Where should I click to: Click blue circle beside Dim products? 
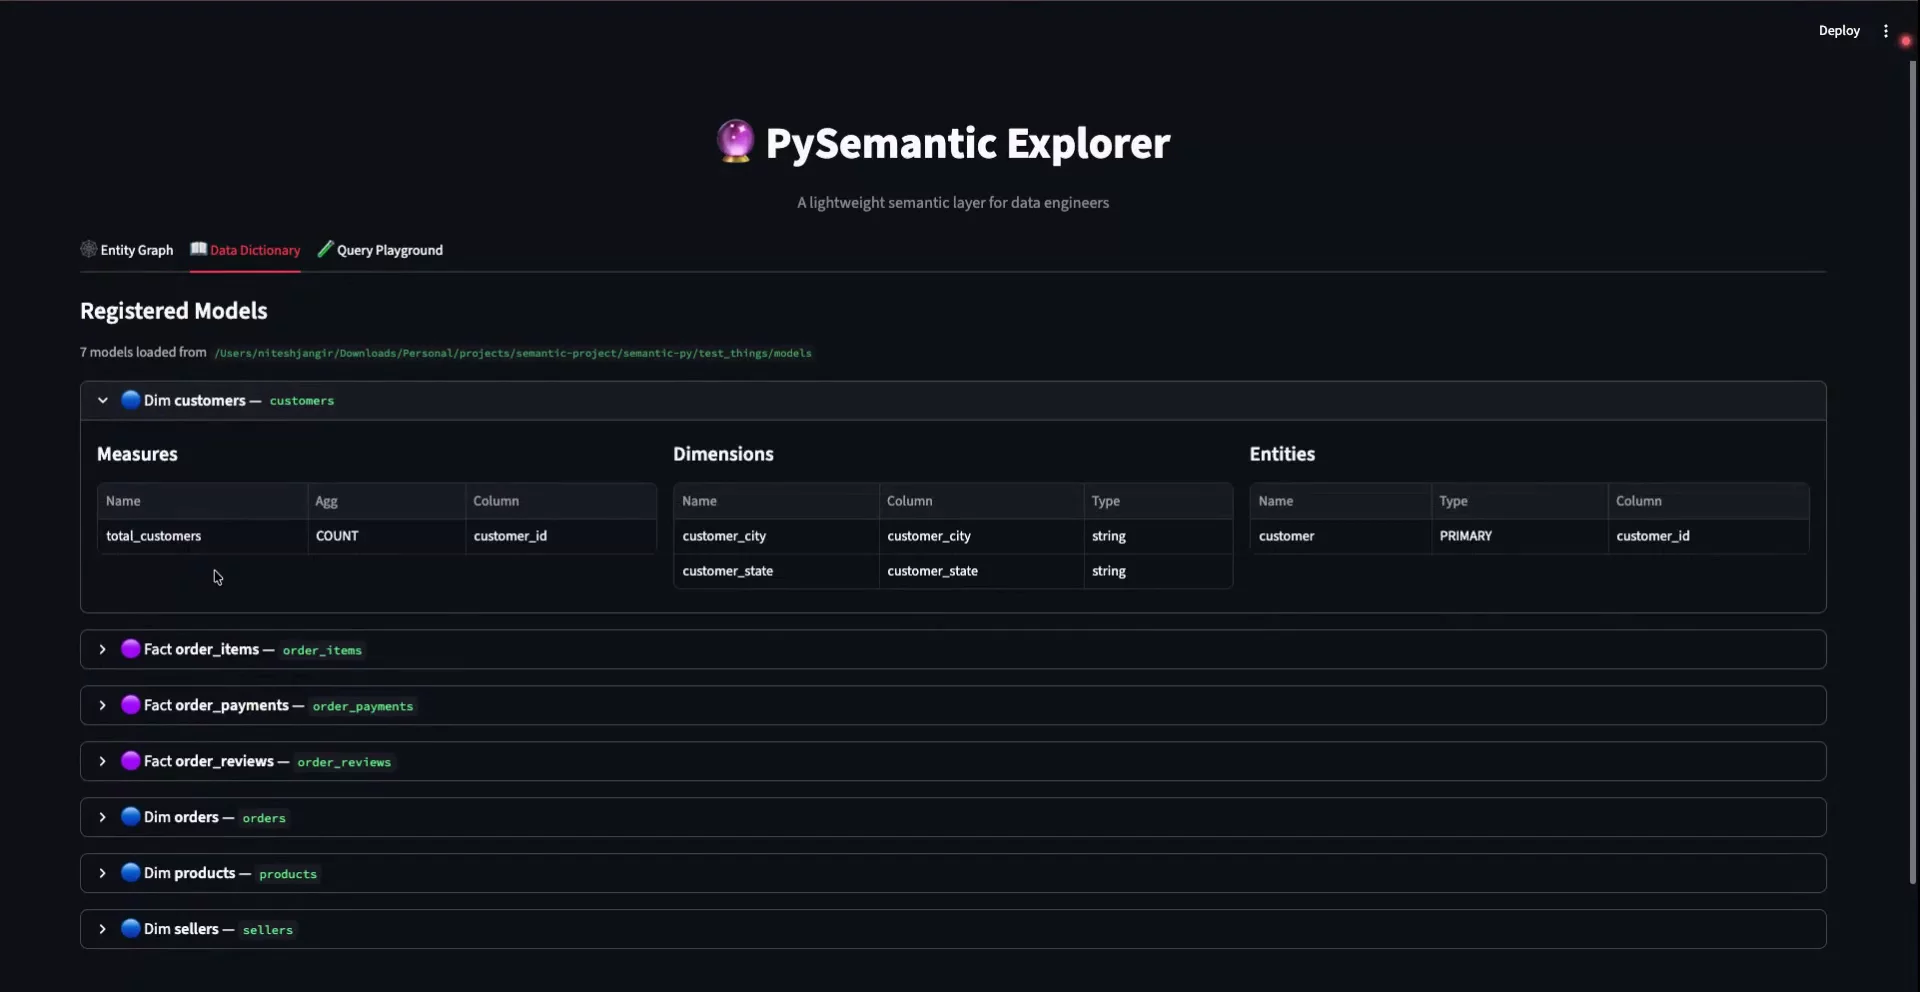click(130, 873)
